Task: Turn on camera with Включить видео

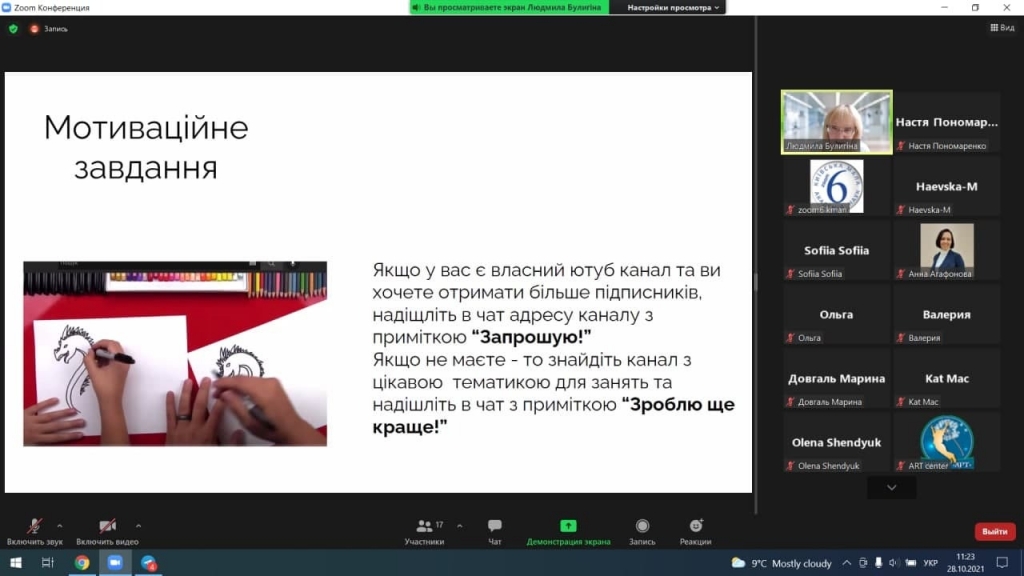Action: pos(107,532)
